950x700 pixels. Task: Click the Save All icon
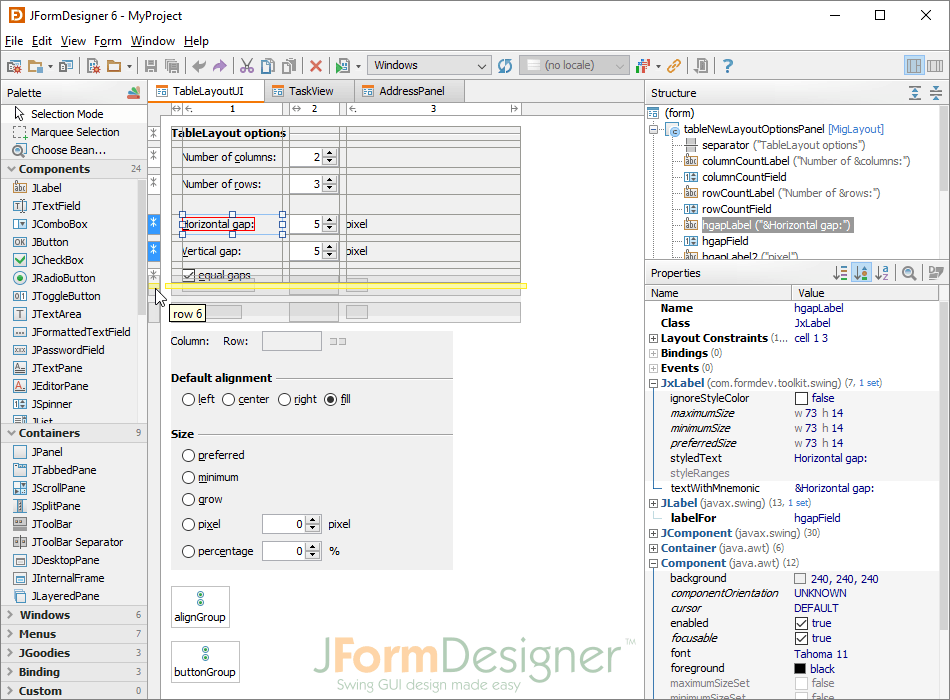tap(172, 66)
